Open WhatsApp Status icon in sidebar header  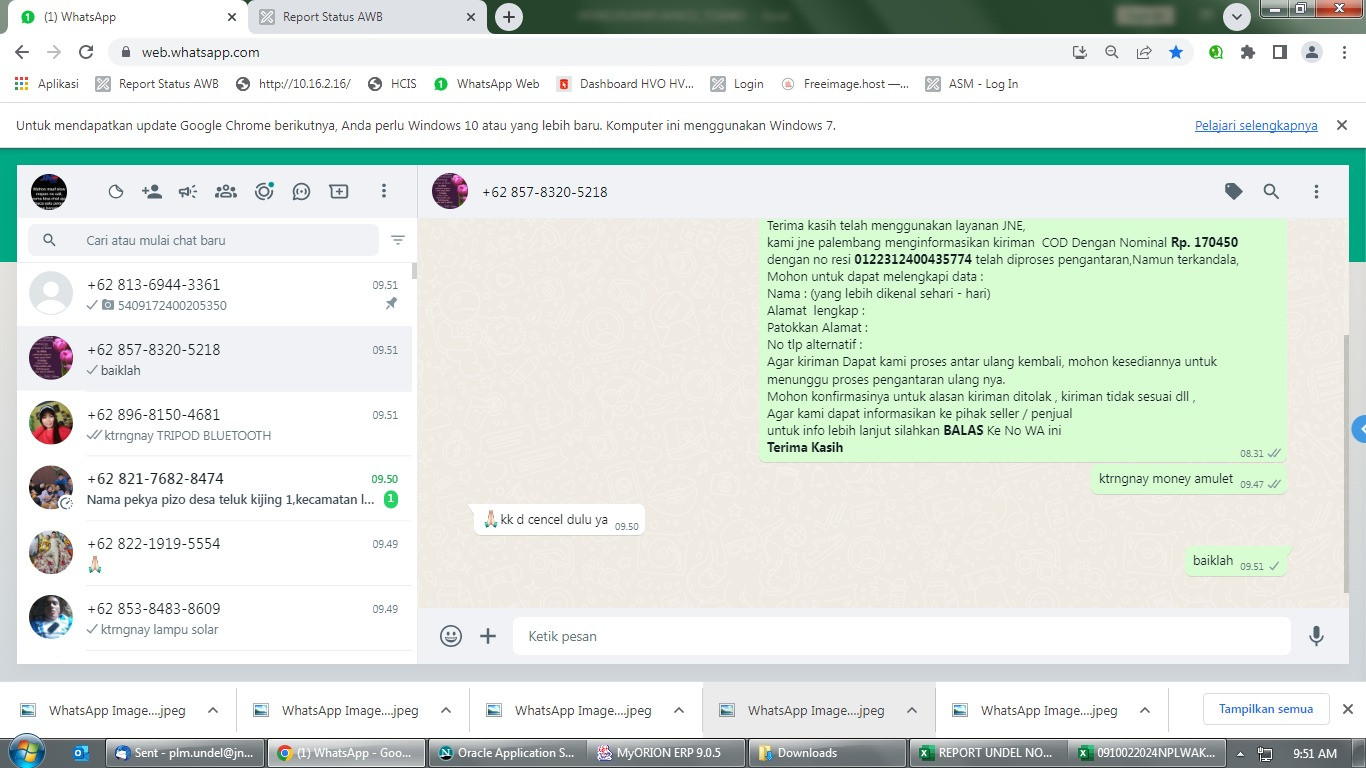click(116, 192)
